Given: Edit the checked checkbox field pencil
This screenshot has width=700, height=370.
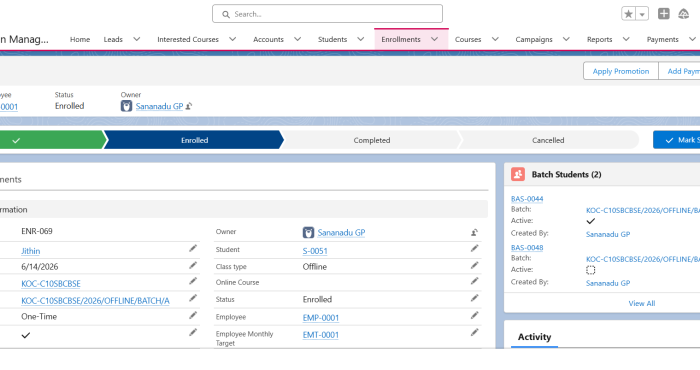Looking at the screenshot, I should (193, 333).
